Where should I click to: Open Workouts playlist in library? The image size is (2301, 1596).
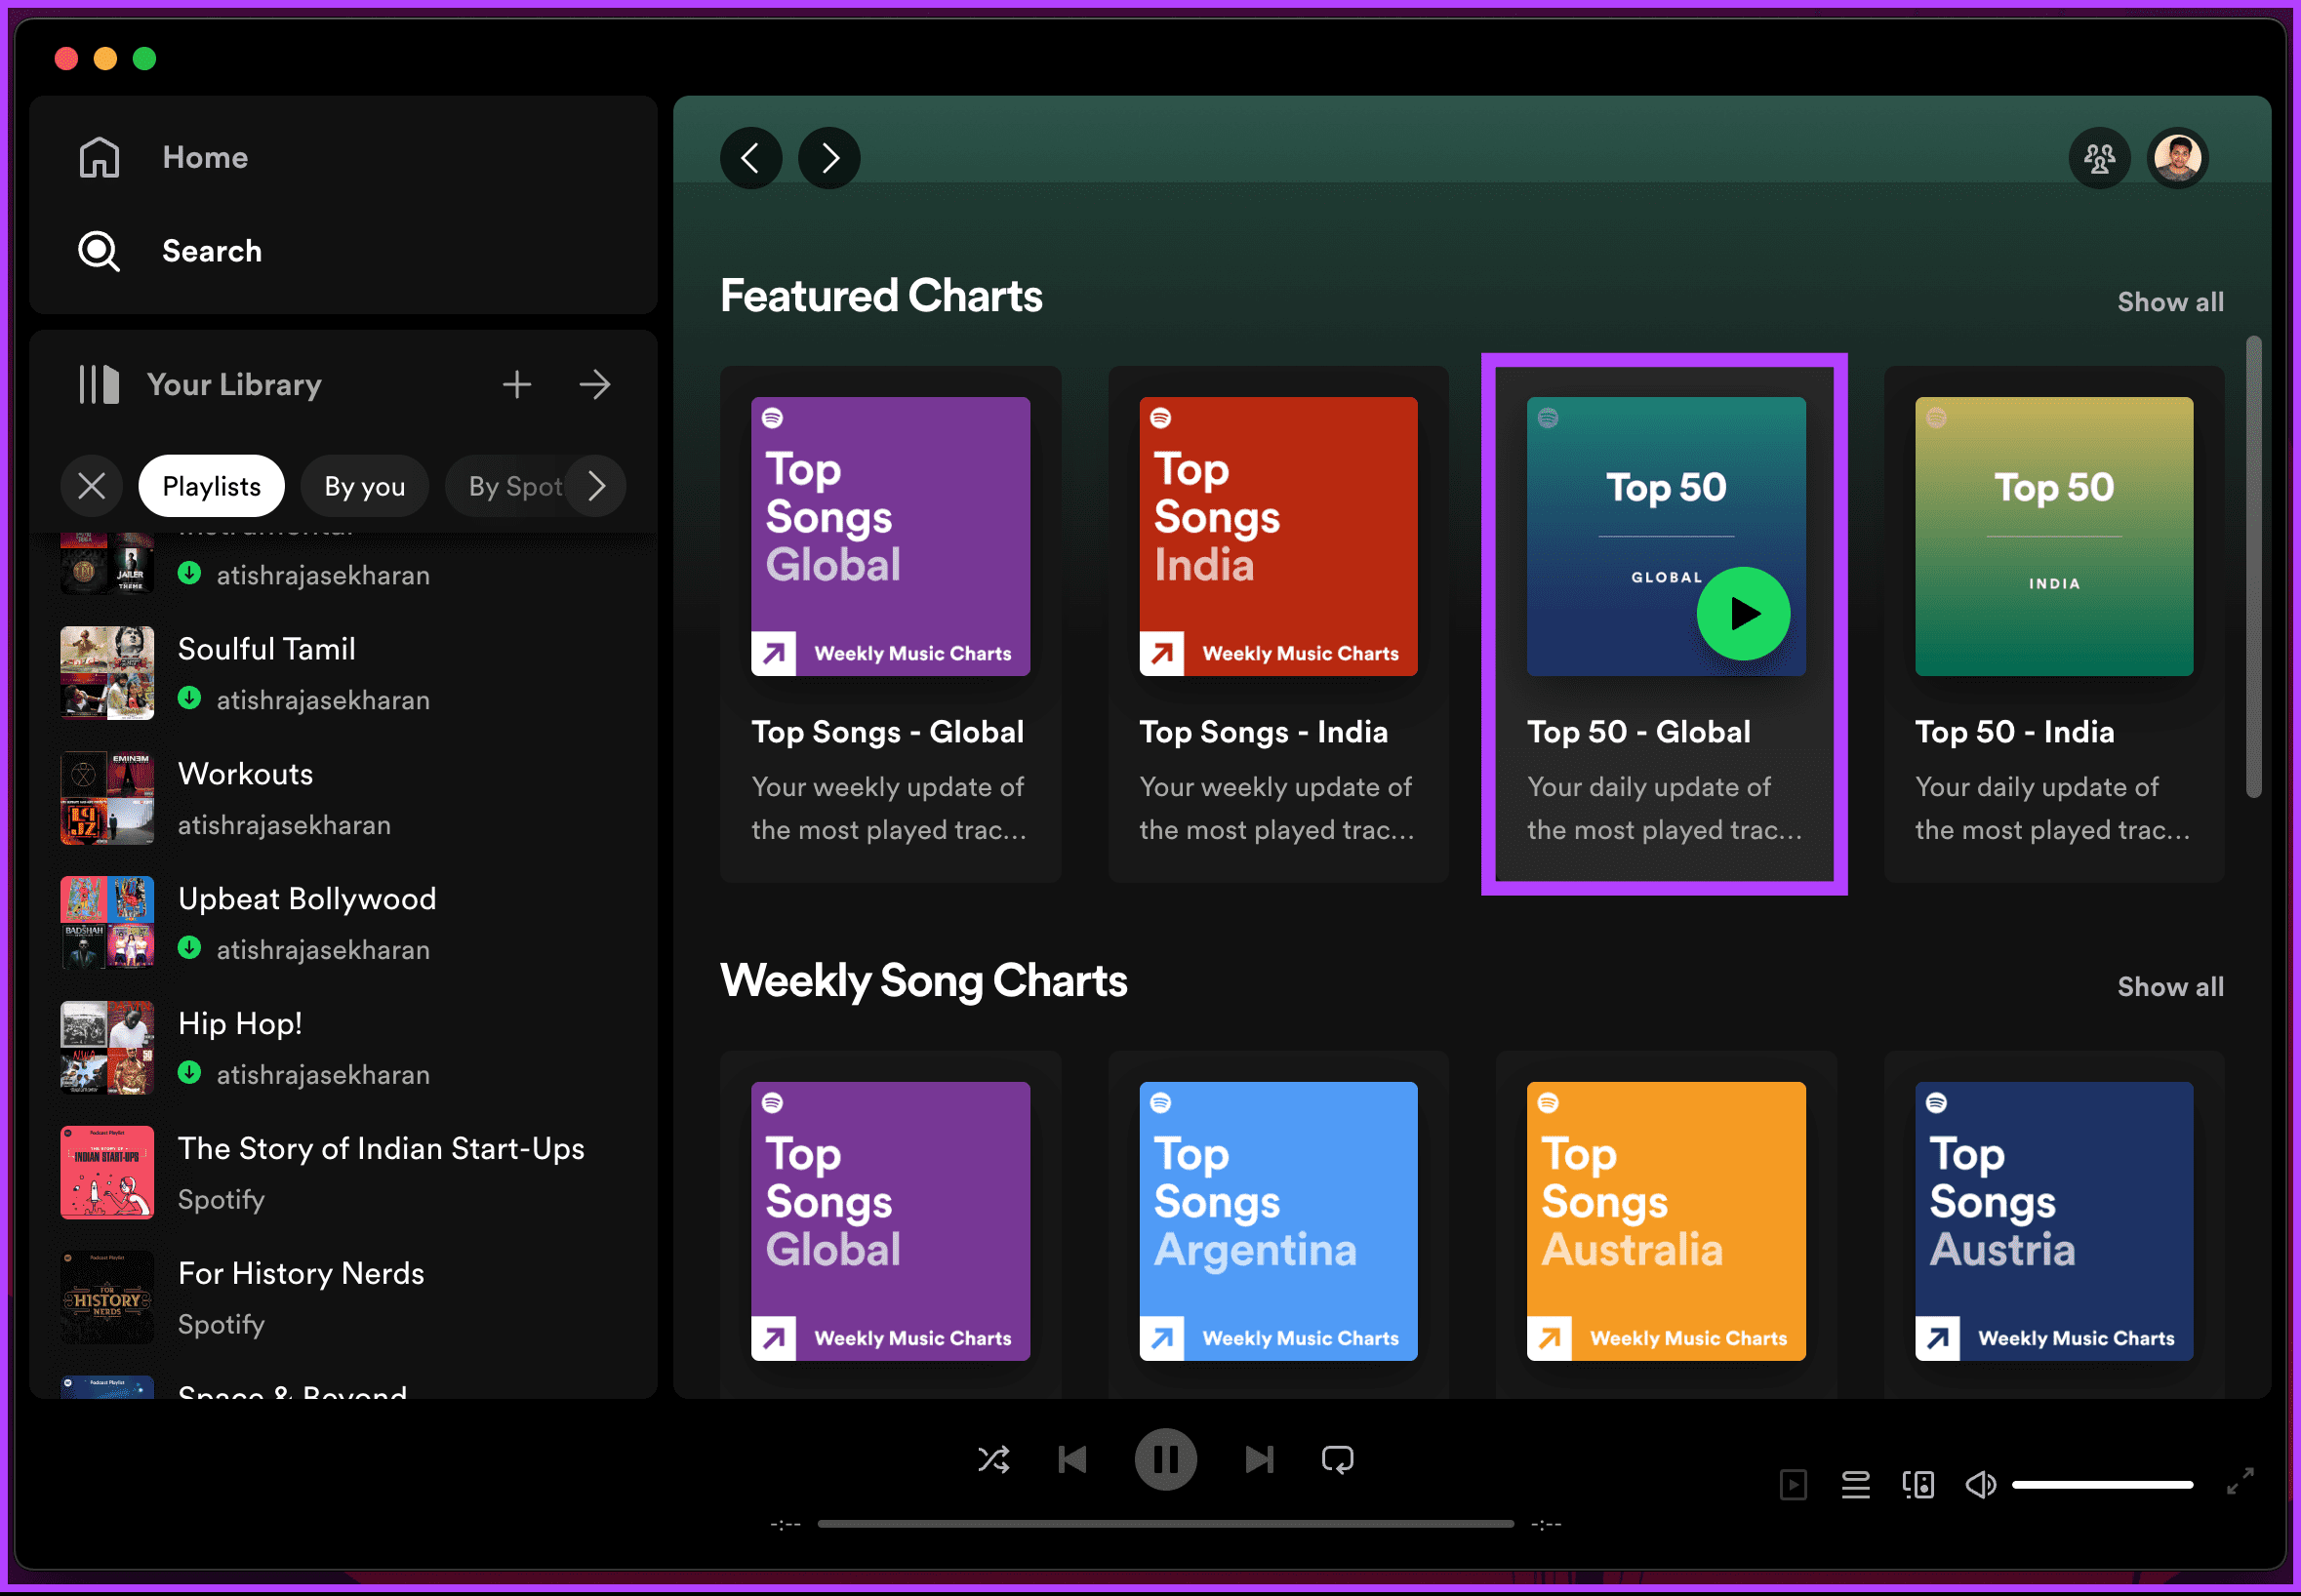click(343, 798)
